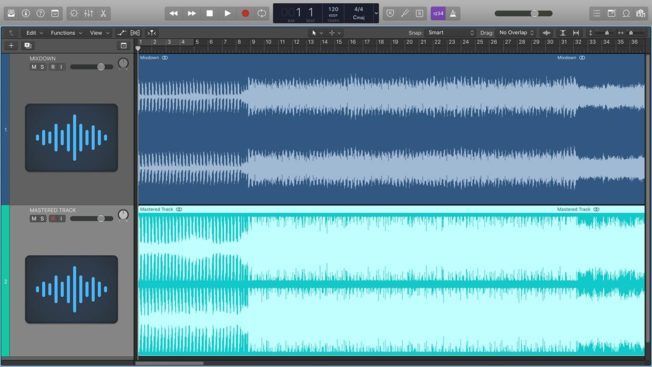The image size is (652, 367).
Task: Open the Edit menu in tracks area
Action: 35,33
